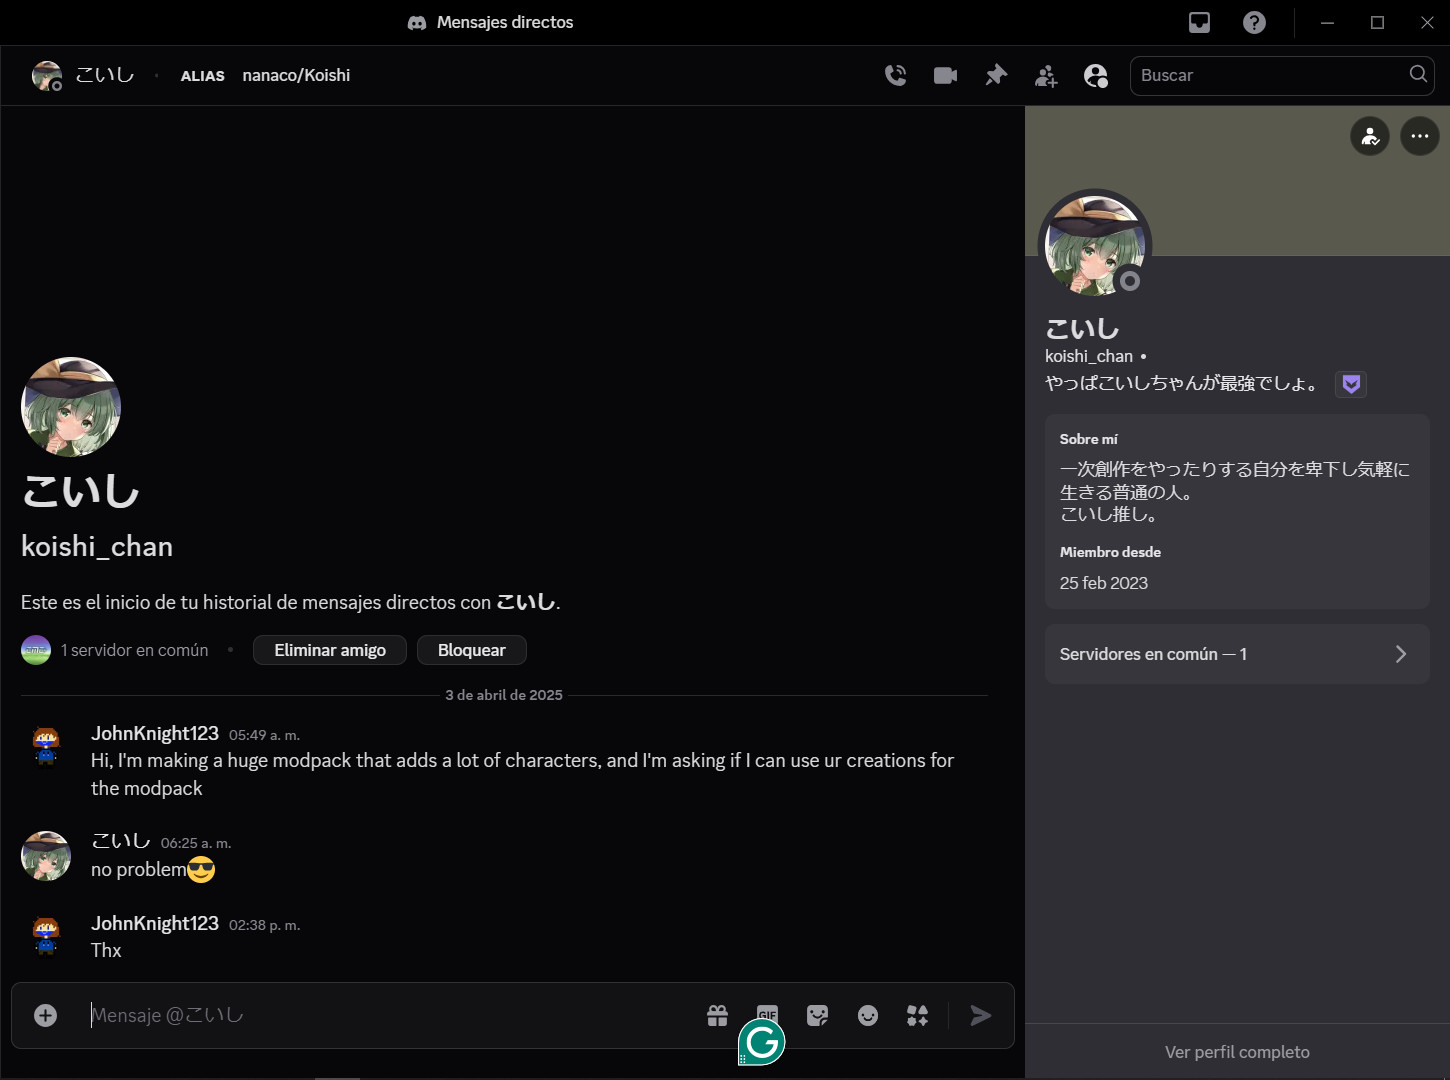Screen dimensions: 1450x1080
Task: Open the inbox icon in title bar
Action: [1199, 22]
